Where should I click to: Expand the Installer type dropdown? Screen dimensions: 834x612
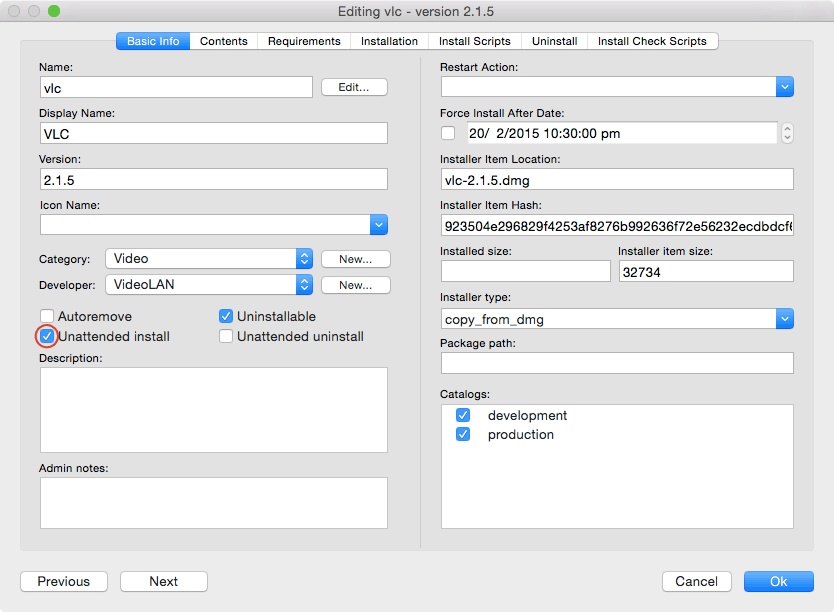(x=784, y=319)
